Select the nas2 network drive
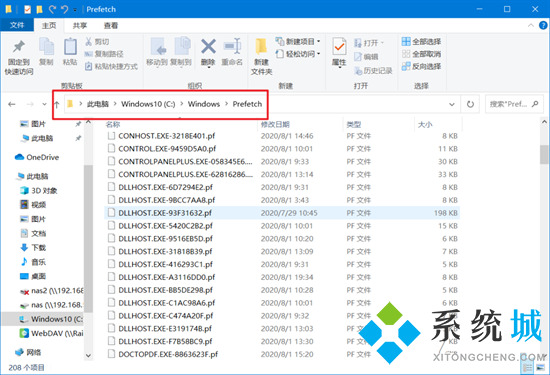Image resolution: width=550 pixels, height=375 pixels. (52, 291)
